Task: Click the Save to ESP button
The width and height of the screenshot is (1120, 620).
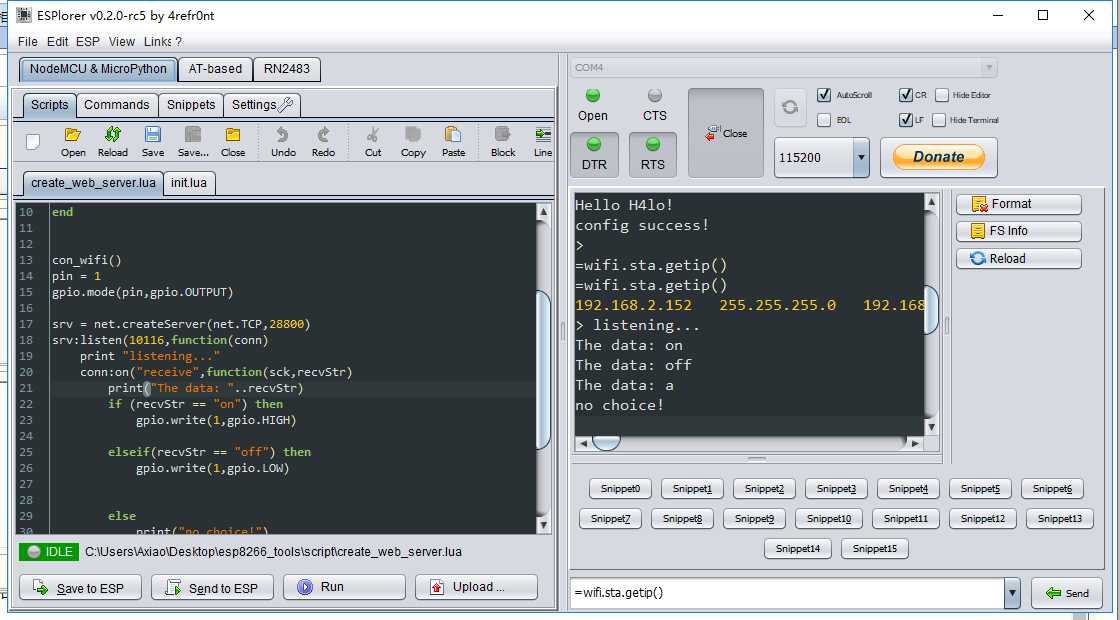Action: click(80, 588)
